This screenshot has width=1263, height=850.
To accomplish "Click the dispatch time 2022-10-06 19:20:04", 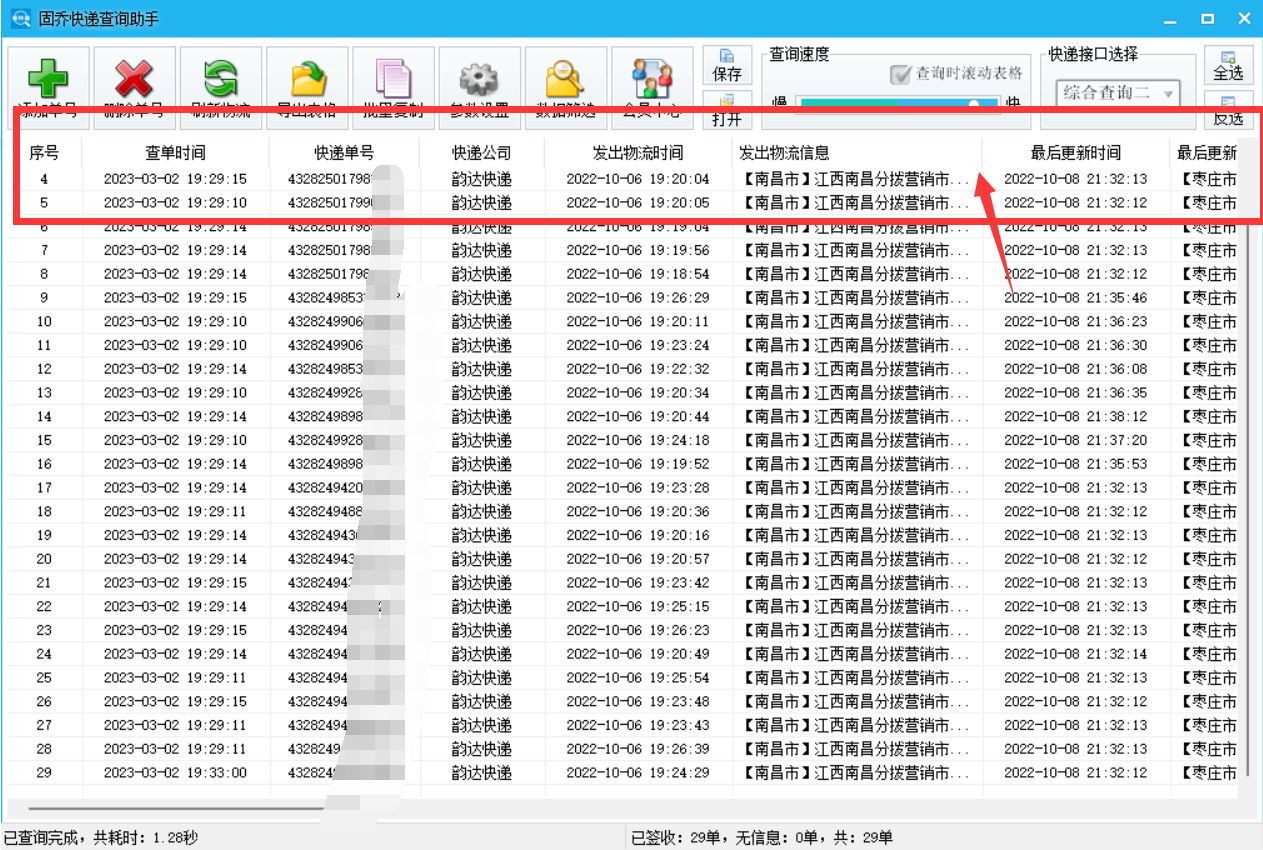I will click(638, 179).
